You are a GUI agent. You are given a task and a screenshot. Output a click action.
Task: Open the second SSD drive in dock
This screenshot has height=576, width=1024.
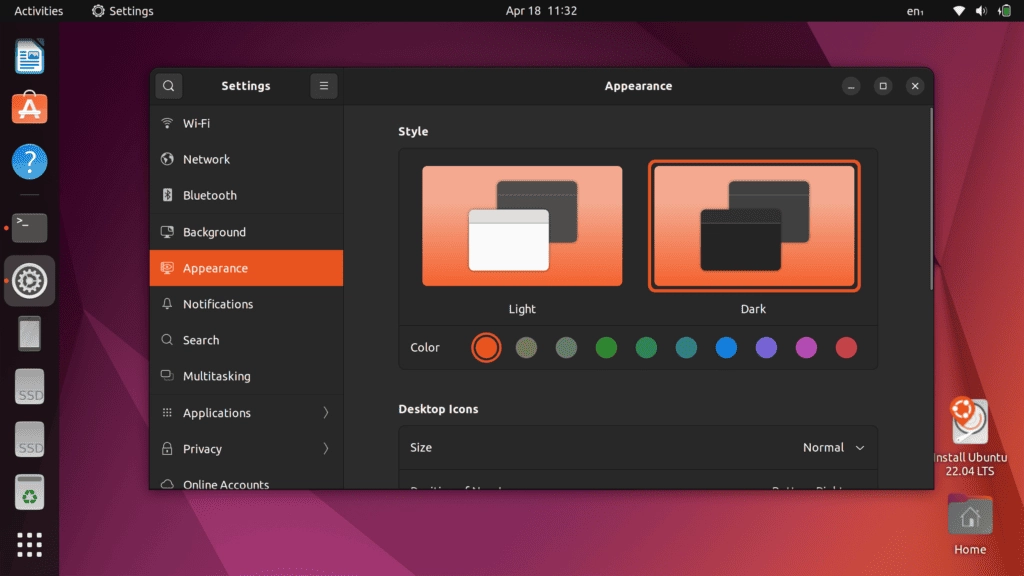(29, 440)
